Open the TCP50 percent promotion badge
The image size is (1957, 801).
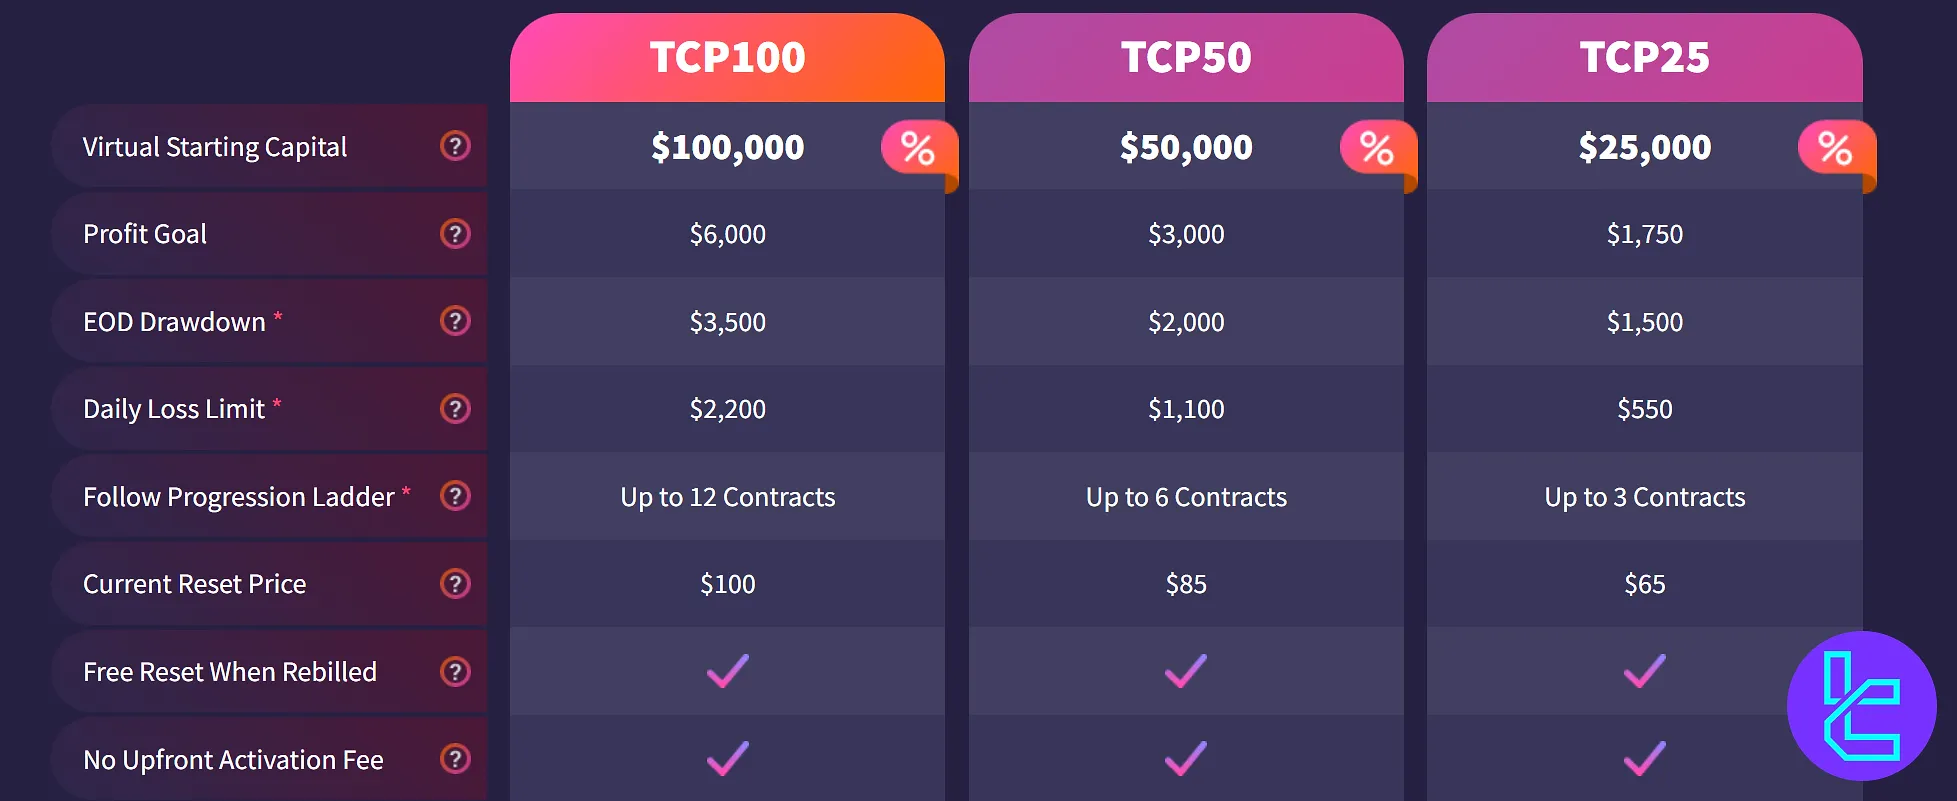pyautogui.click(x=1376, y=149)
